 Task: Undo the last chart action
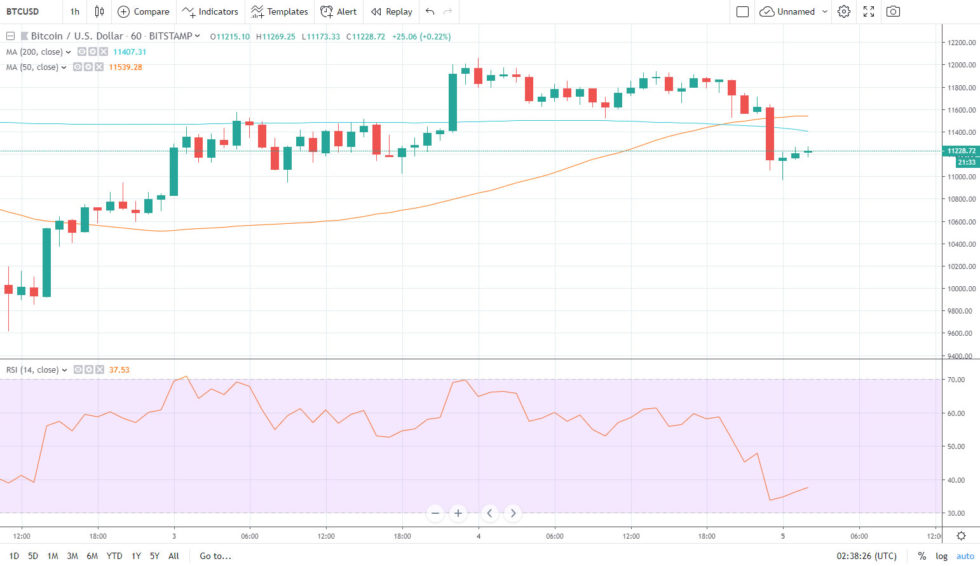pyautogui.click(x=429, y=11)
